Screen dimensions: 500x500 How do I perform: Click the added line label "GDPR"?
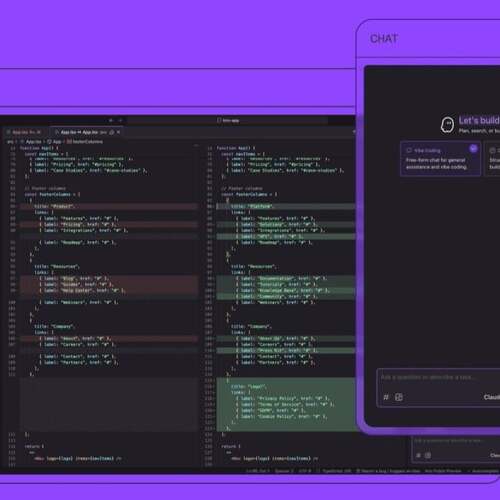click(285, 410)
